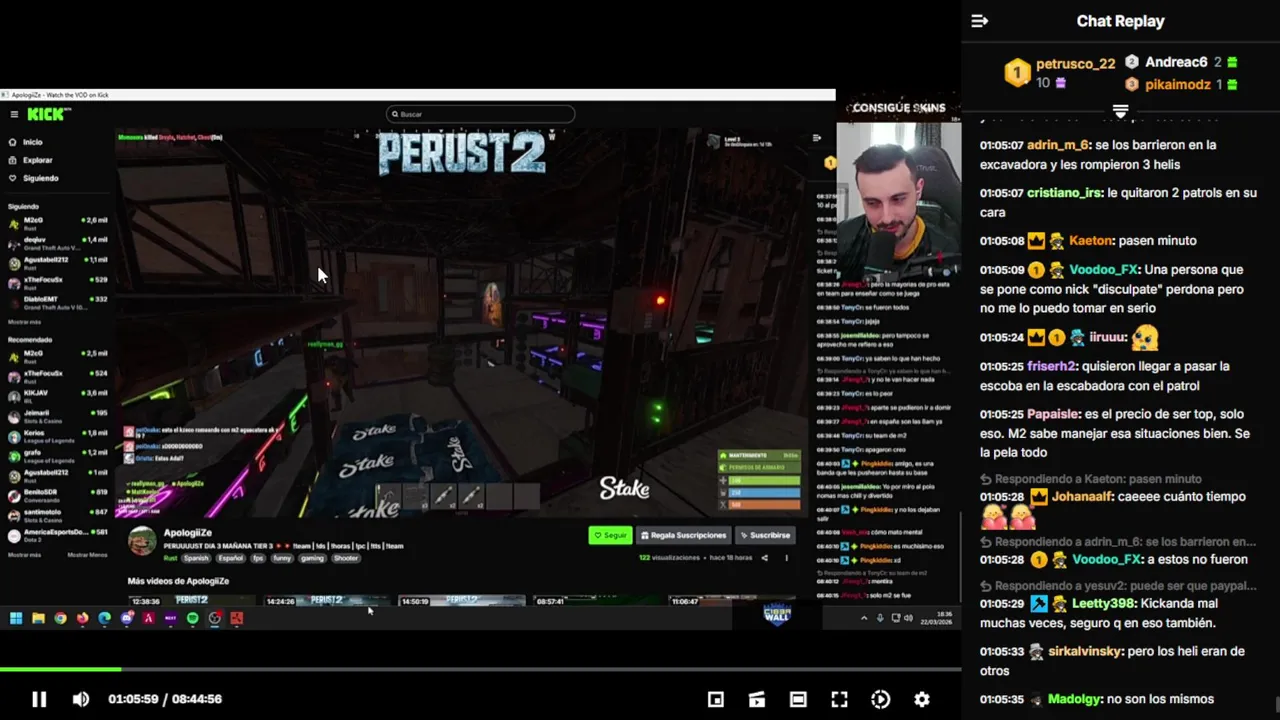The height and width of the screenshot is (720, 1280).
Task: Click username Madolgy in chat
Action: tap(1075, 700)
